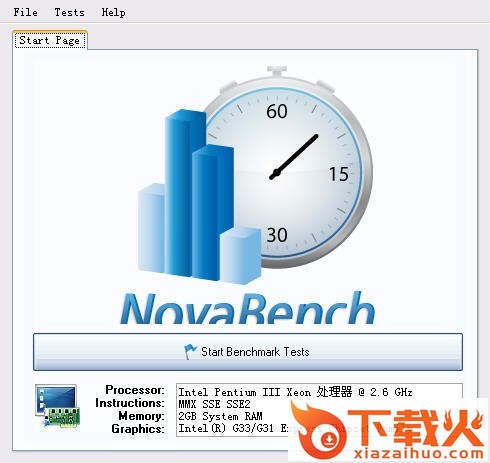Click the 2GB System RAM text
Image resolution: width=490 pixels, height=463 pixels.
[220, 416]
